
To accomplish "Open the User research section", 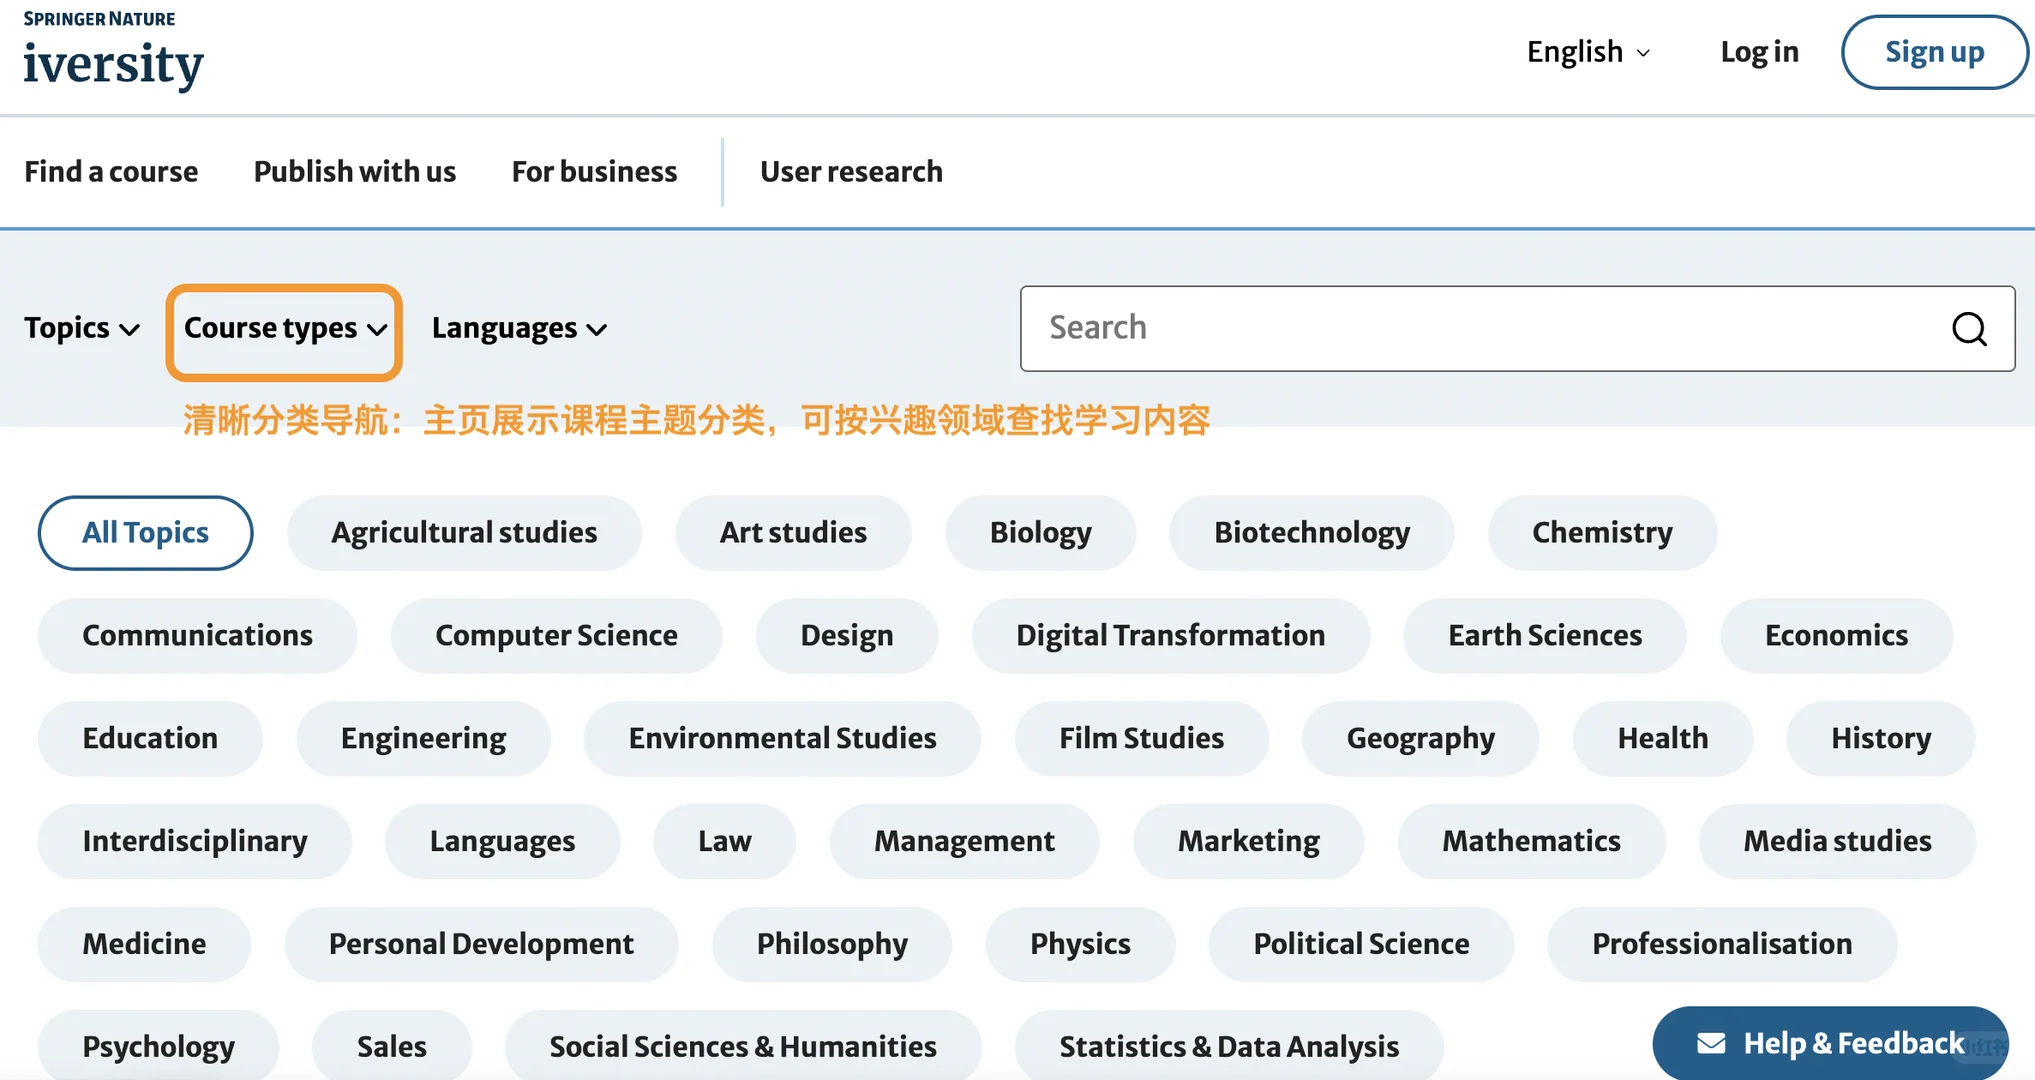I will [850, 171].
